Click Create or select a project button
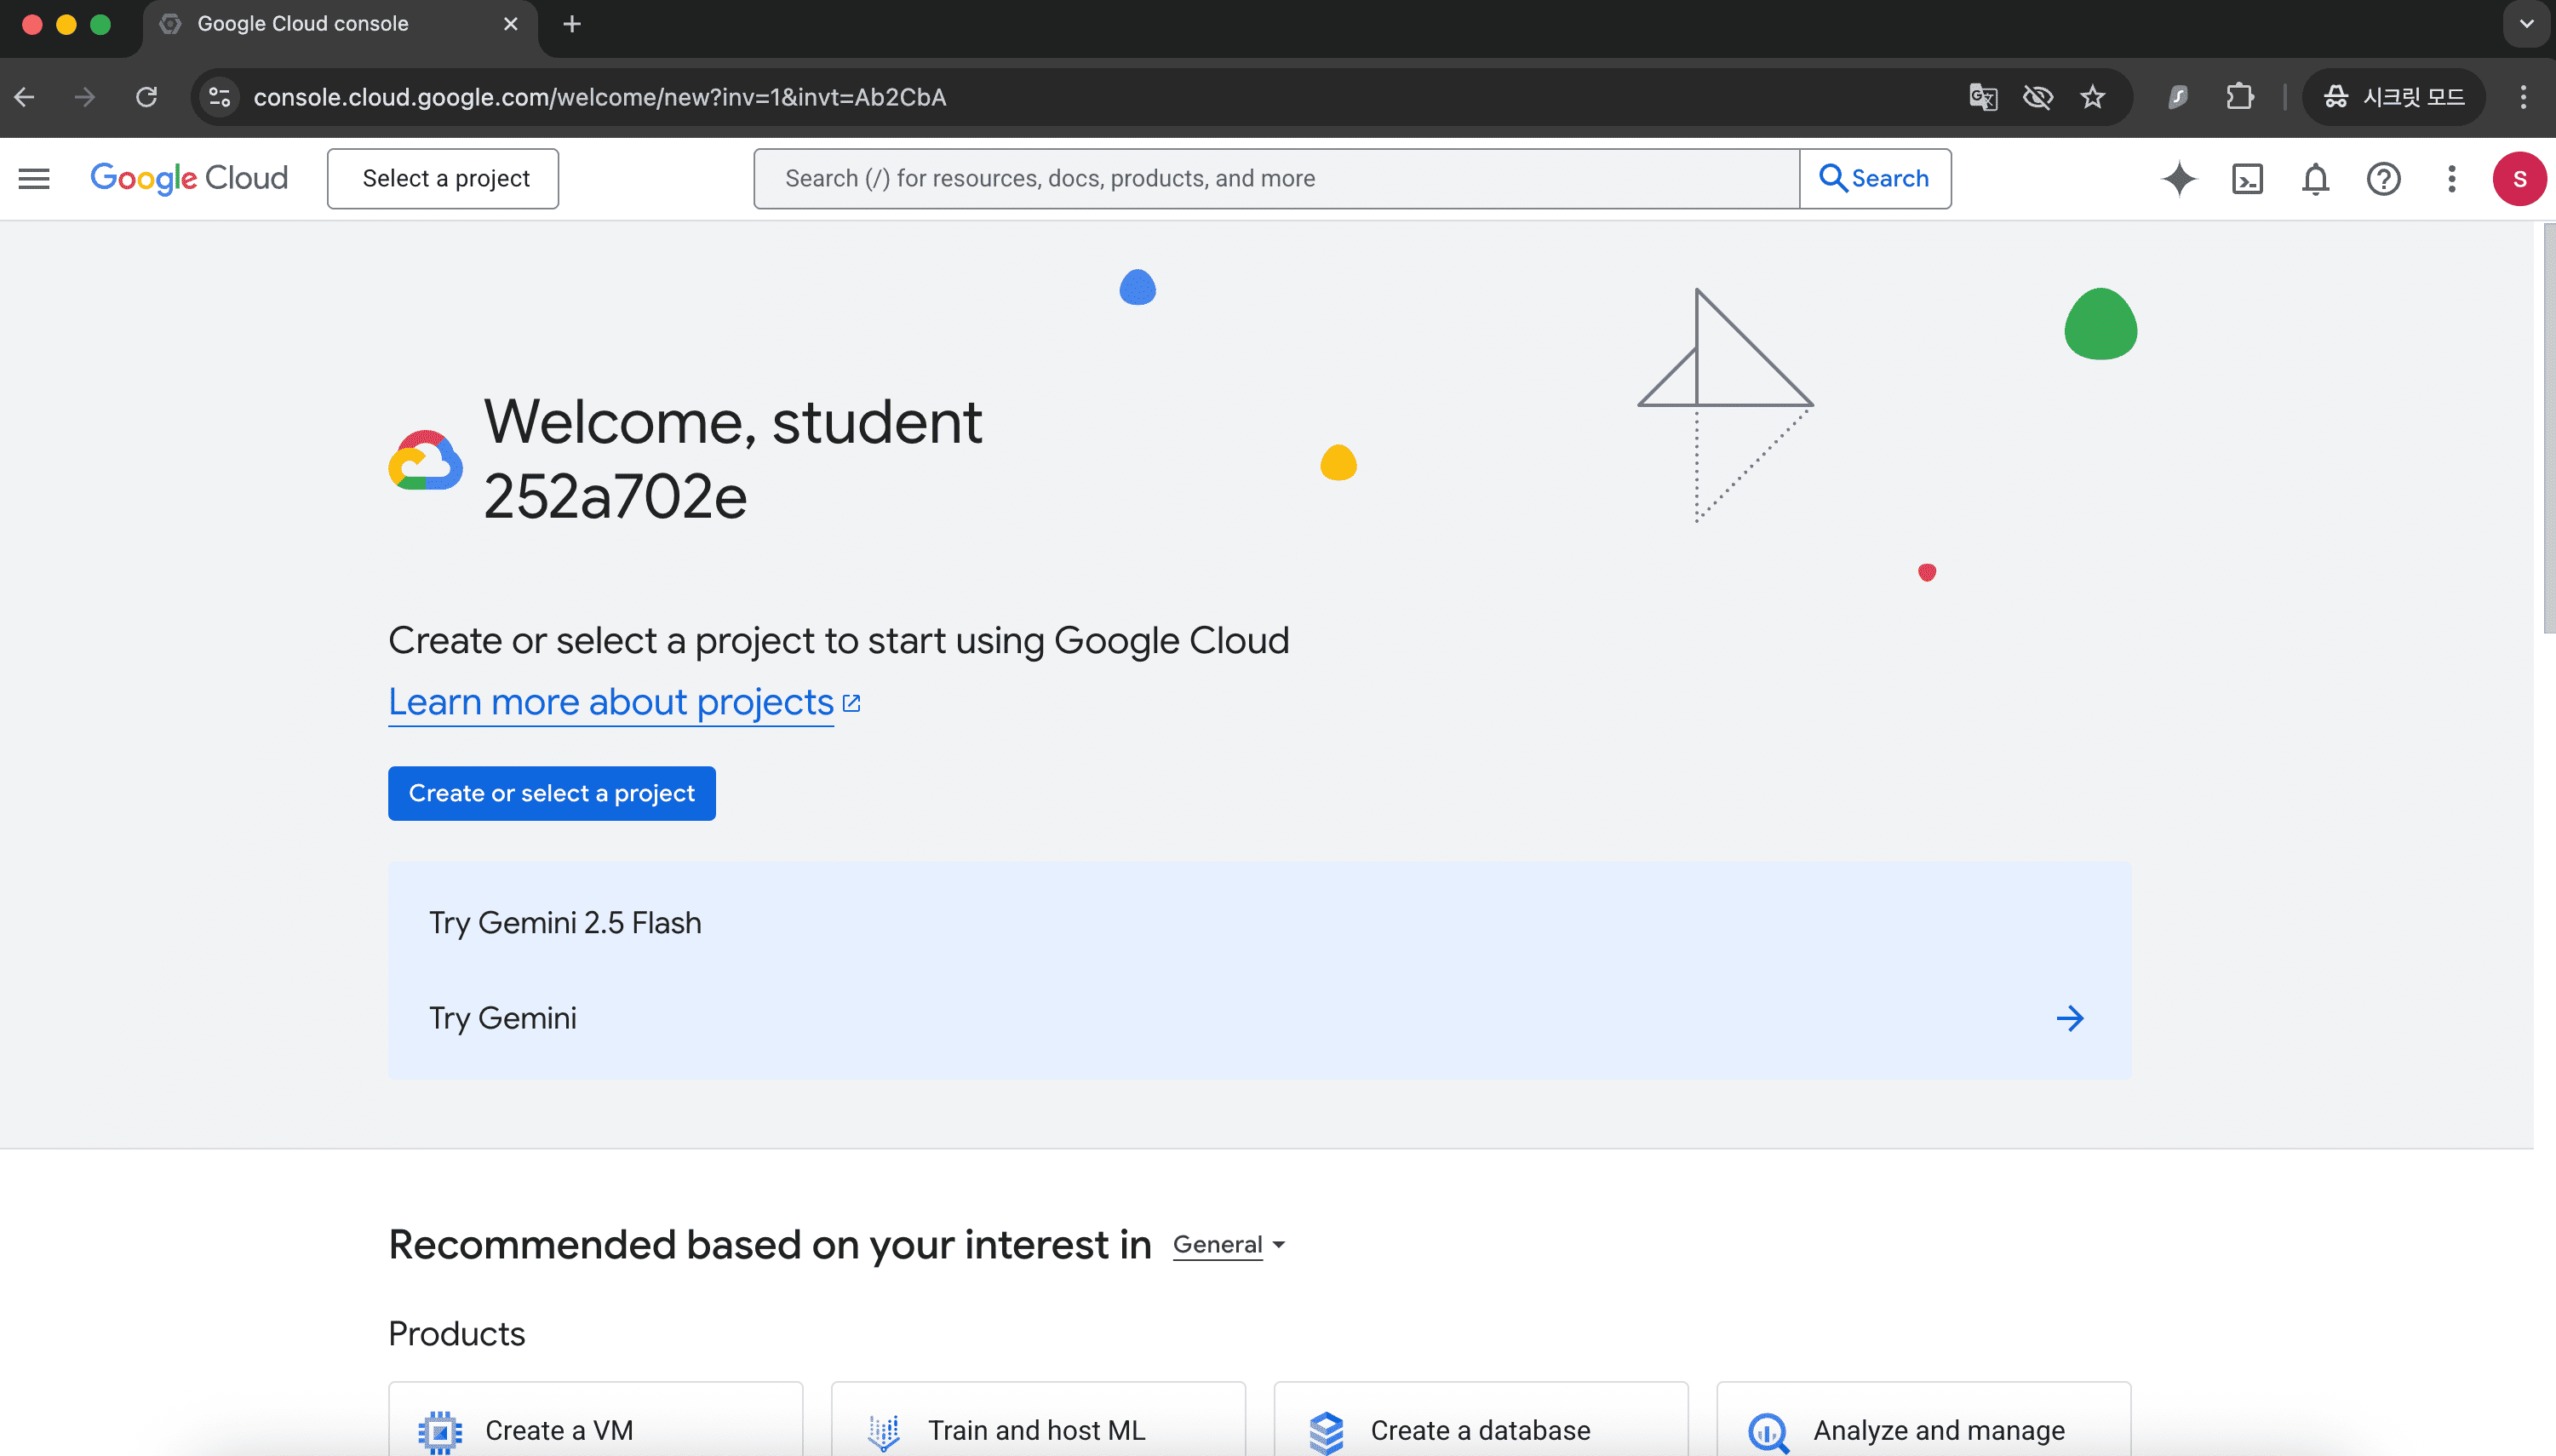Viewport: 2556px width, 1456px height. (x=551, y=793)
